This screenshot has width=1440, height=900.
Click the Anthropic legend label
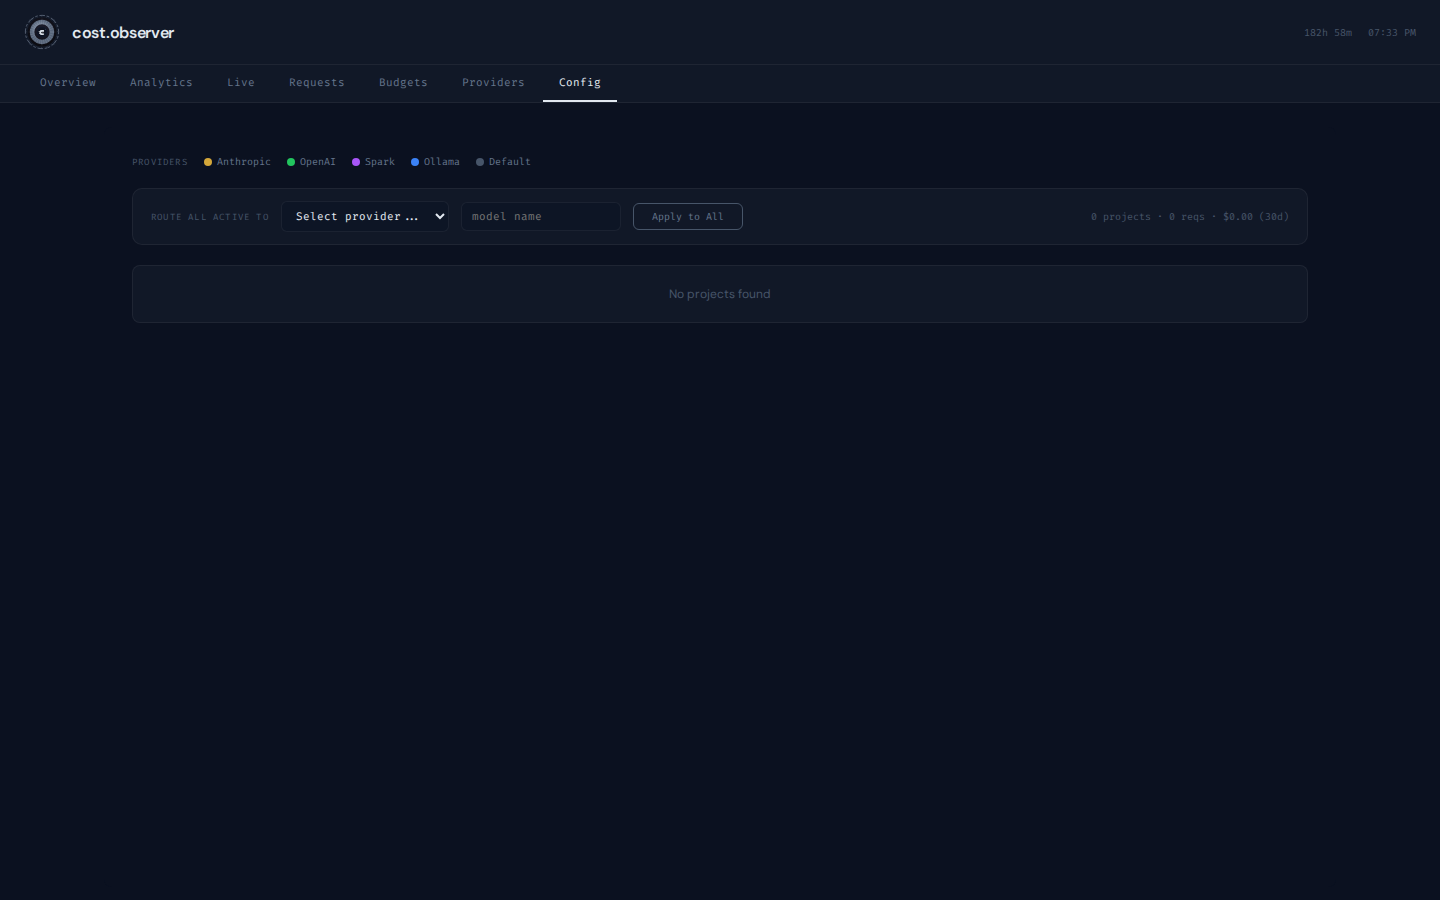[244, 162]
